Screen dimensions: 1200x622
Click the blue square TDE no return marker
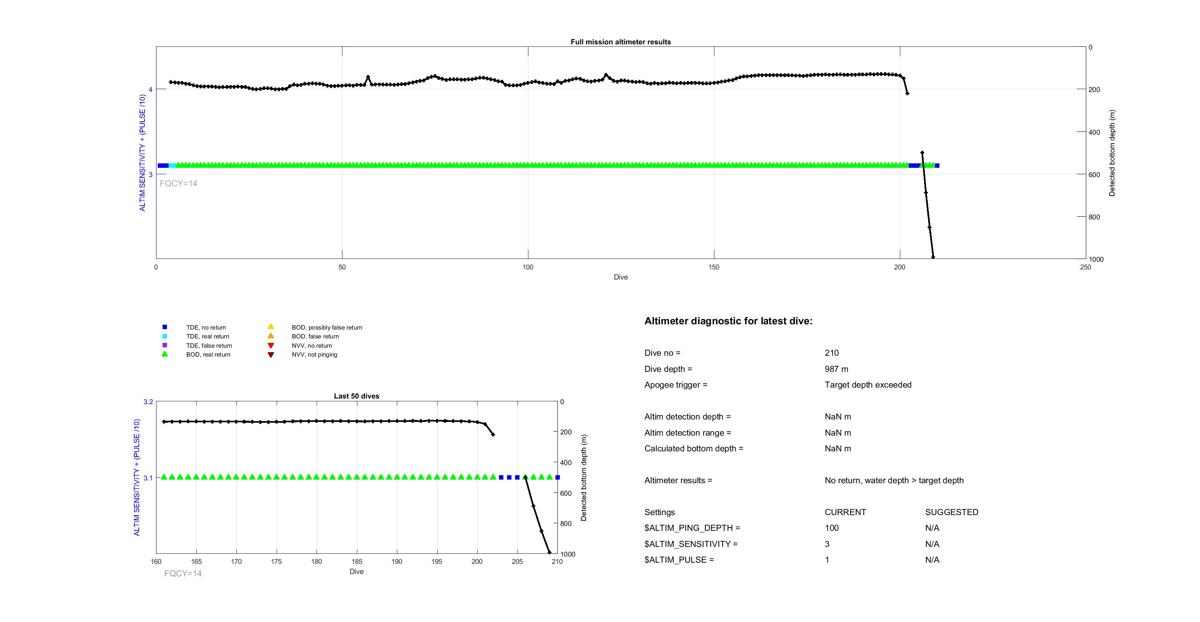pyautogui.click(x=165, y=327)
